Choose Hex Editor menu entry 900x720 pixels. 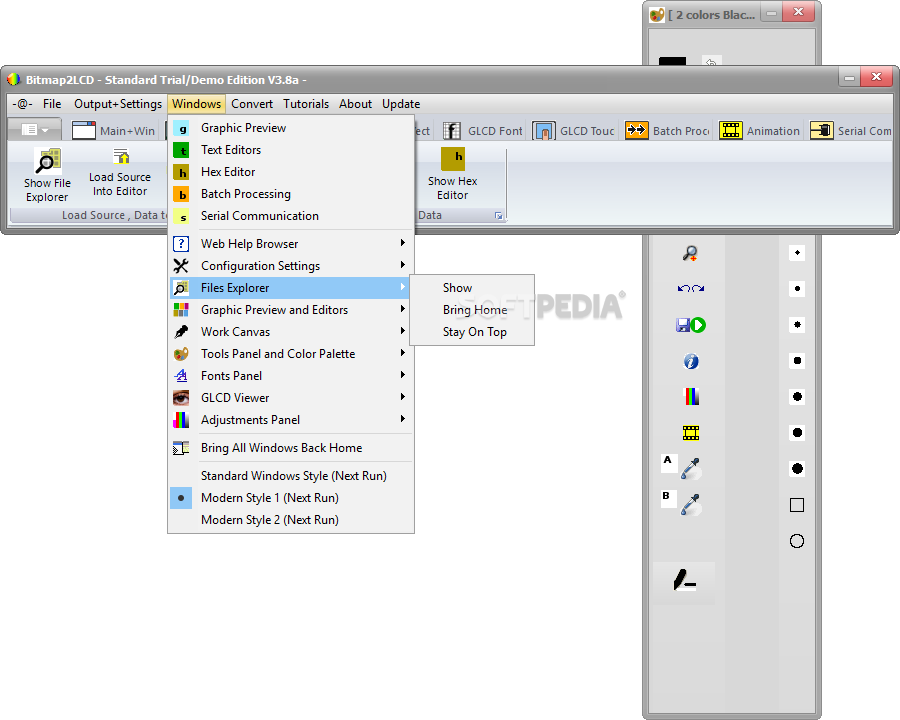tap(291, 172)
